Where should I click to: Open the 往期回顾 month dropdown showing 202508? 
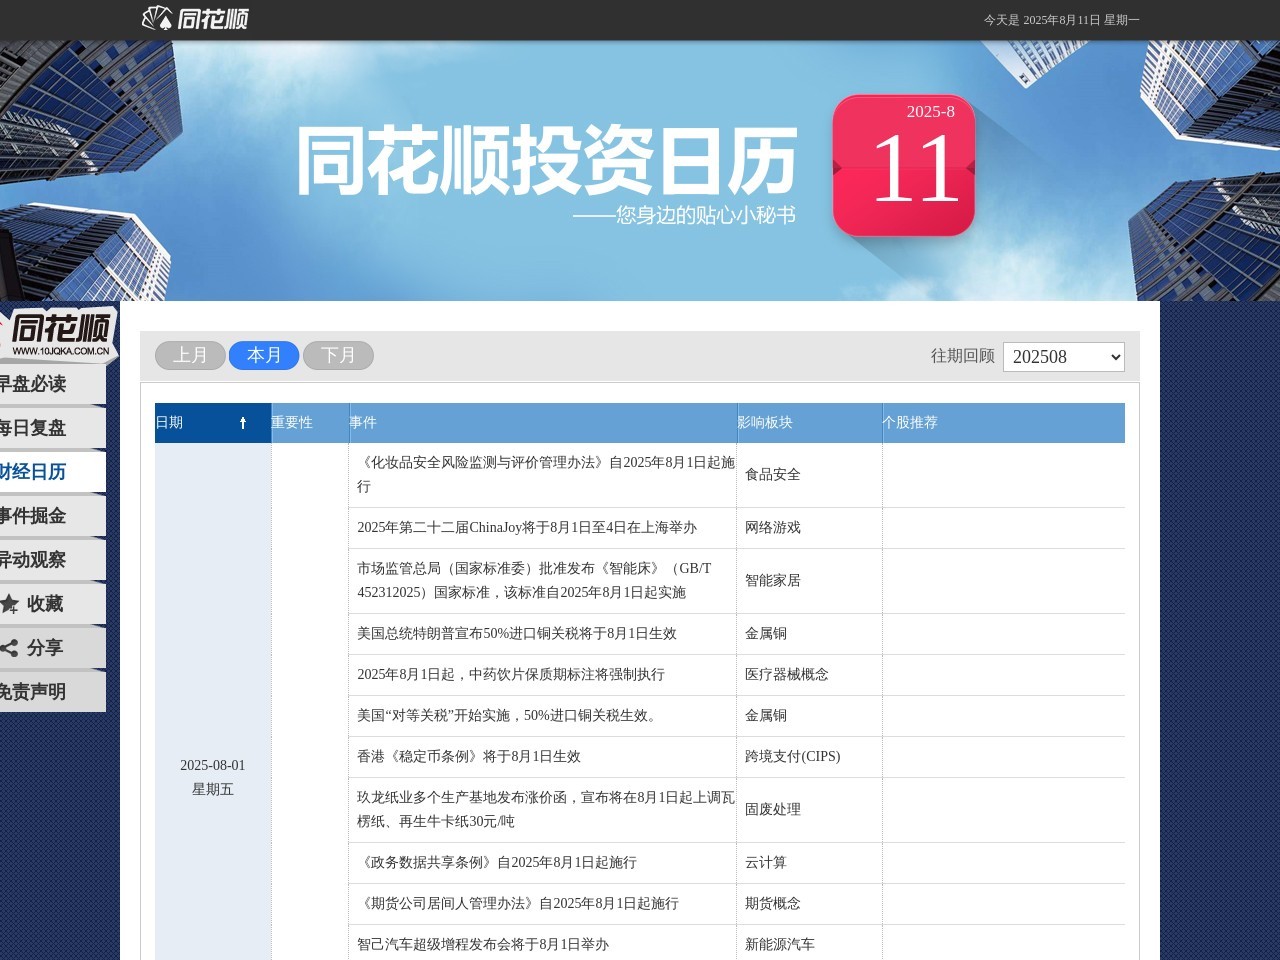tap(1064, 357)
